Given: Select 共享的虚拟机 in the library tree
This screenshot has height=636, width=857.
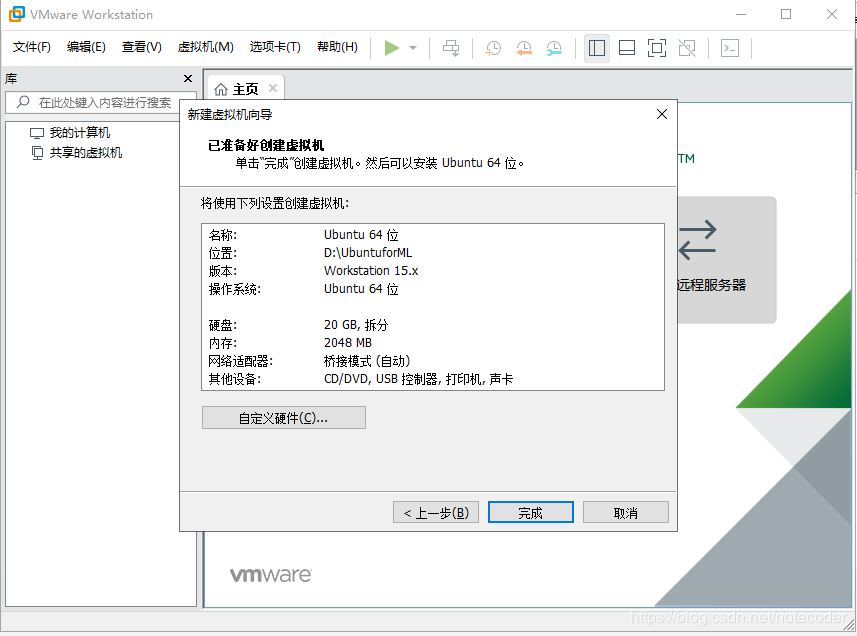Looking at the screenshot, I should pos(85,152).
